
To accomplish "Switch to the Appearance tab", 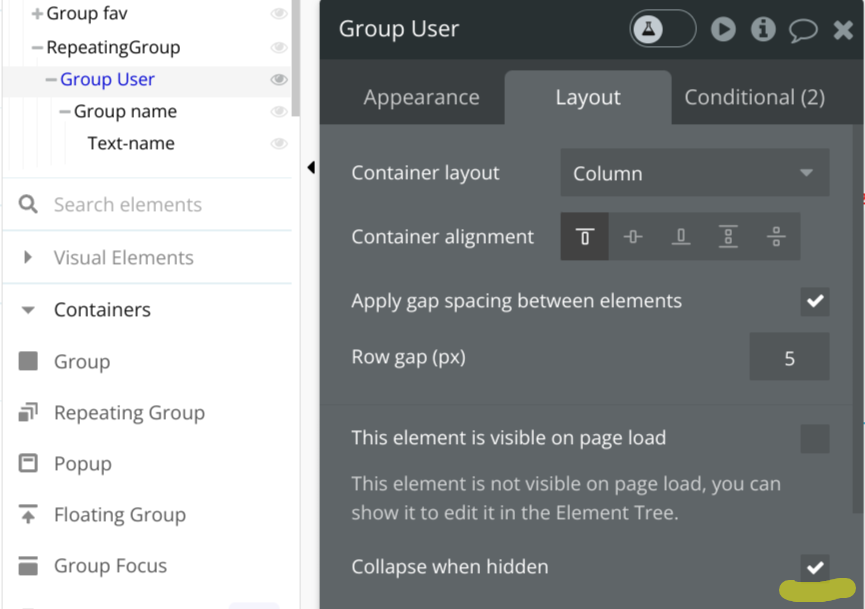I will click(x=421, y=97).
